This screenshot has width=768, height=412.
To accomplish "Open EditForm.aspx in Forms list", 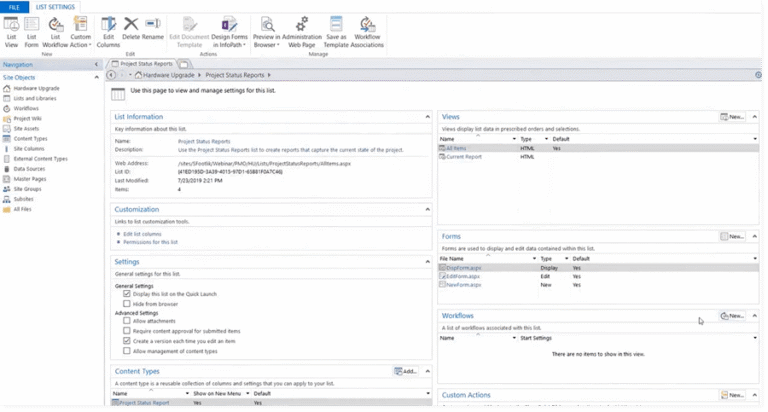I will (462, 276).
